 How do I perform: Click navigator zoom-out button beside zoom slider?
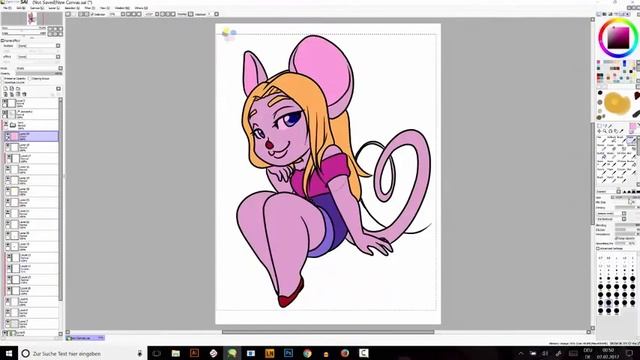[x=50, y=29]
